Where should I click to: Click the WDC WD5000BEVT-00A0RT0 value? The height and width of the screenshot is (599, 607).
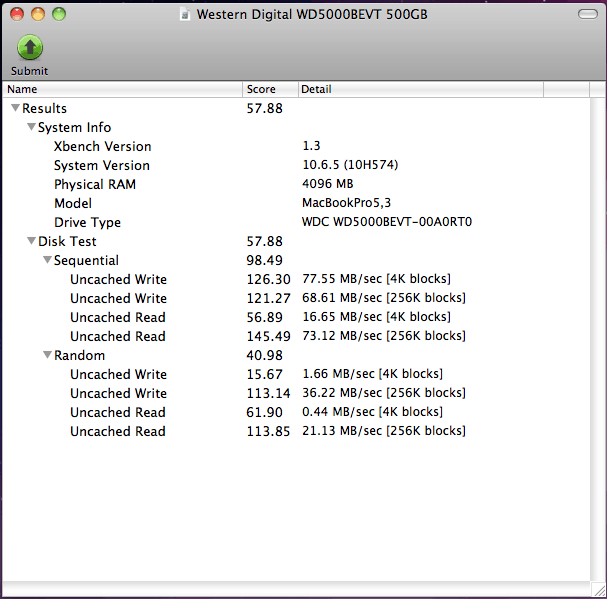[387, 221]
